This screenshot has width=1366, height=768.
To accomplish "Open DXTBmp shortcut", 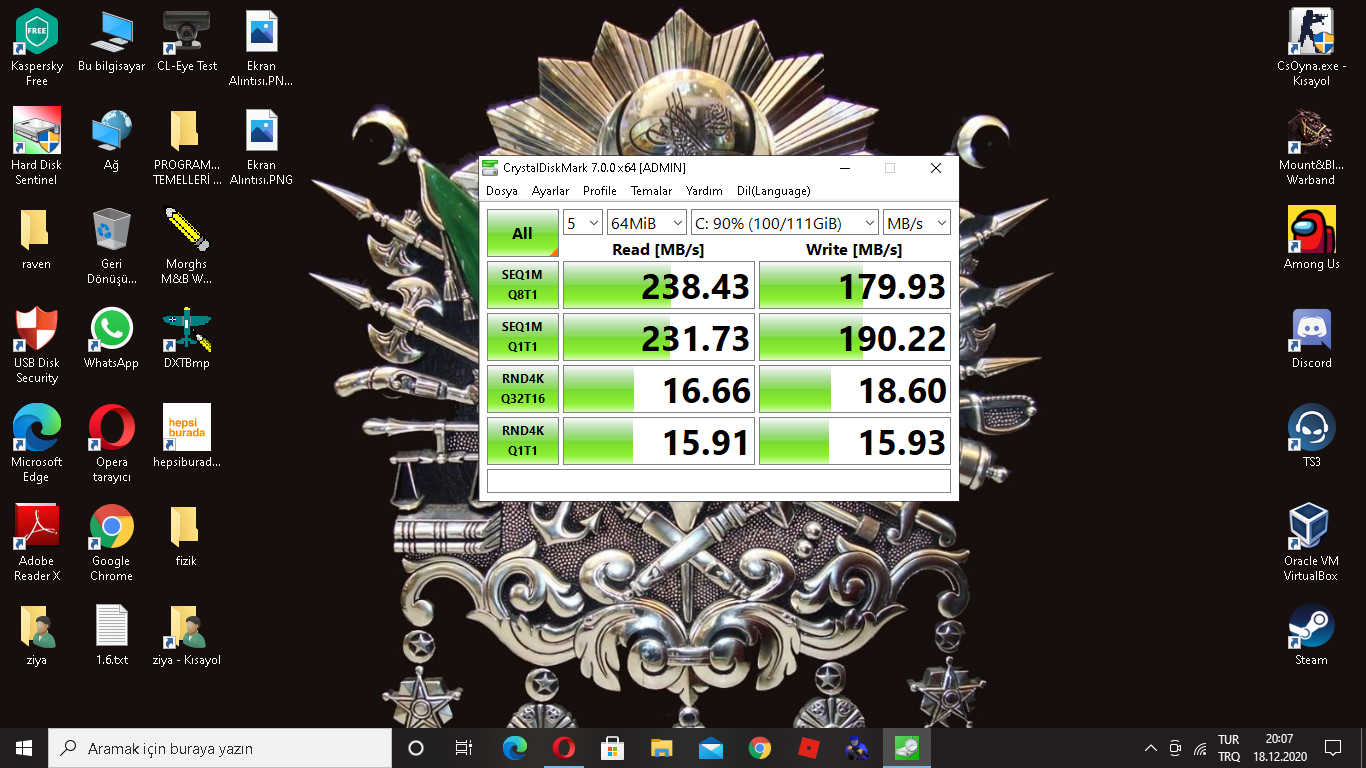I will (186, 338).
